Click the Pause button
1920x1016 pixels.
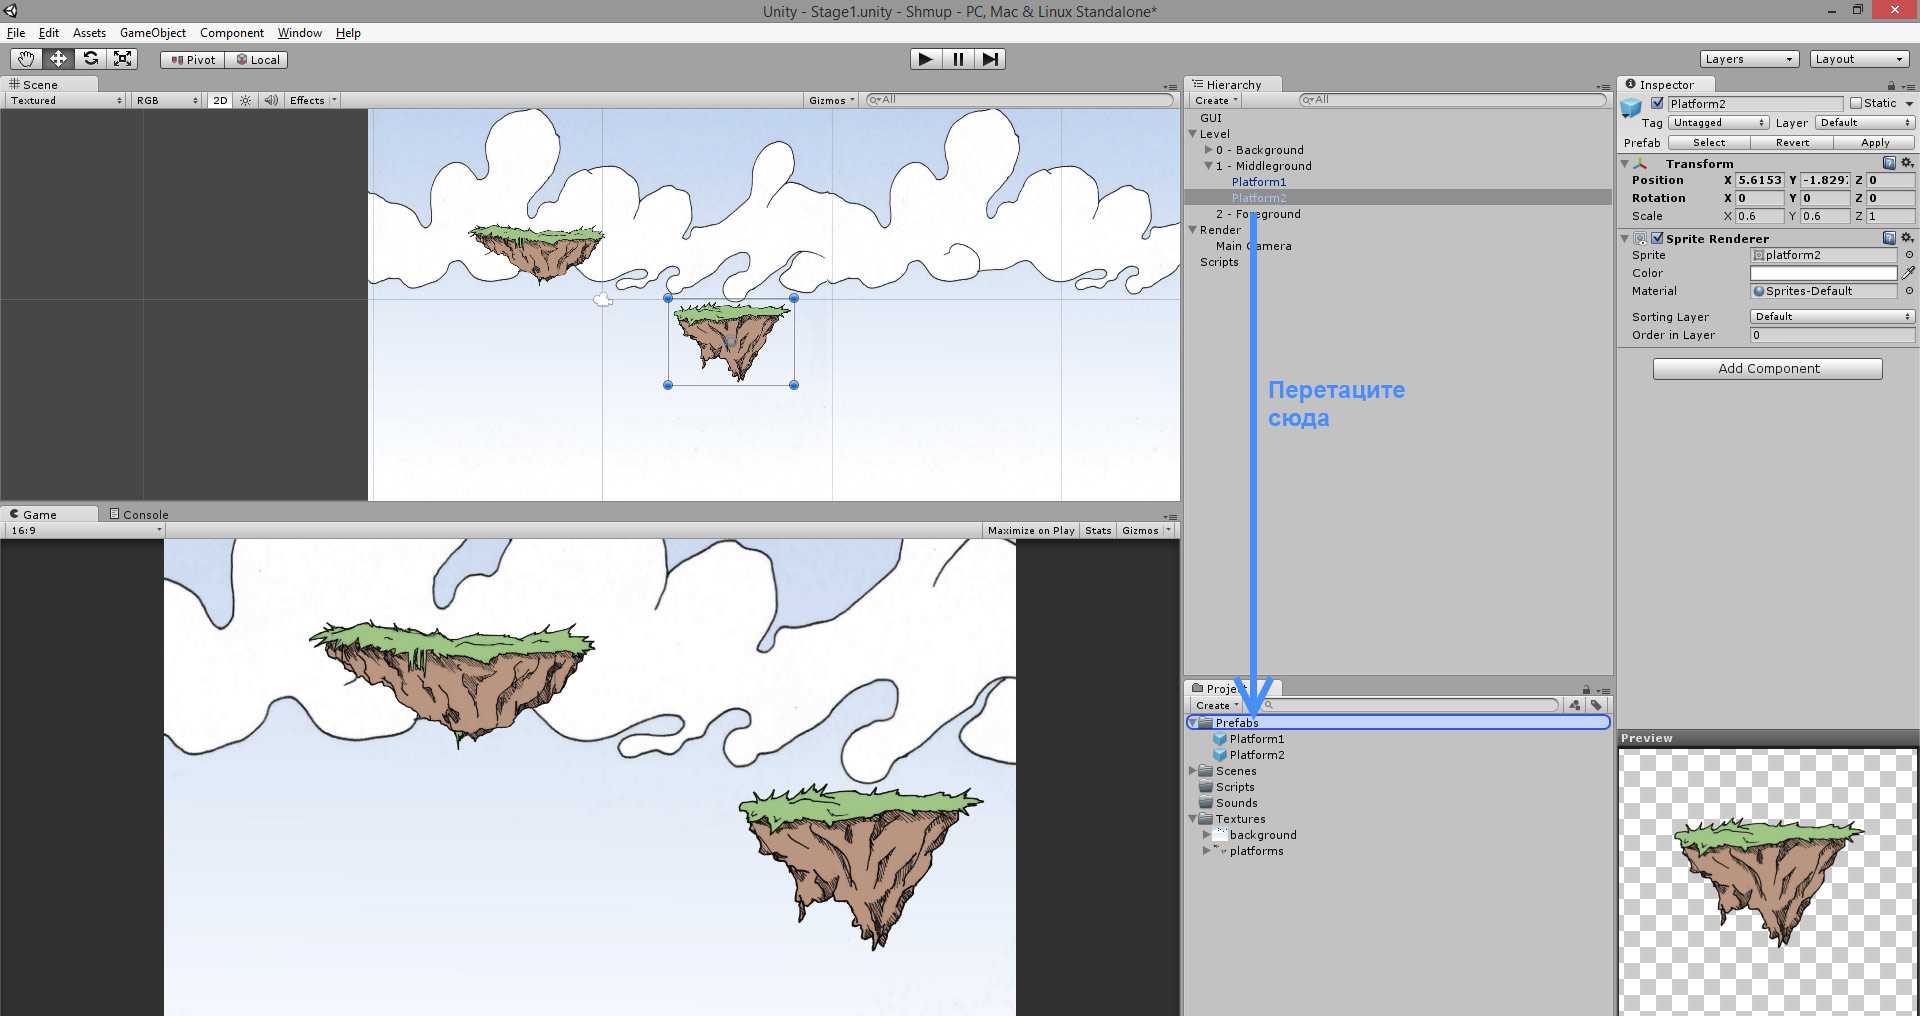[x=958, y=59]
